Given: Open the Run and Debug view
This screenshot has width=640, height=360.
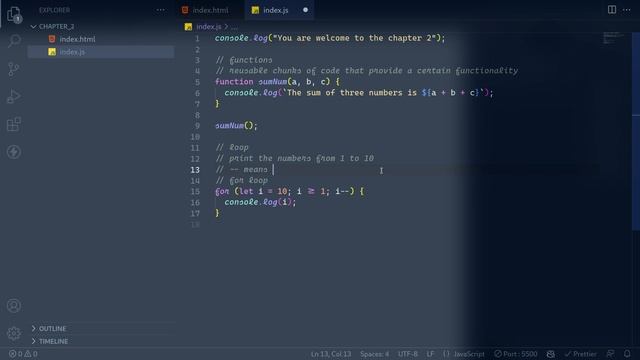Looking at the screenshot, I should point(14,96).
